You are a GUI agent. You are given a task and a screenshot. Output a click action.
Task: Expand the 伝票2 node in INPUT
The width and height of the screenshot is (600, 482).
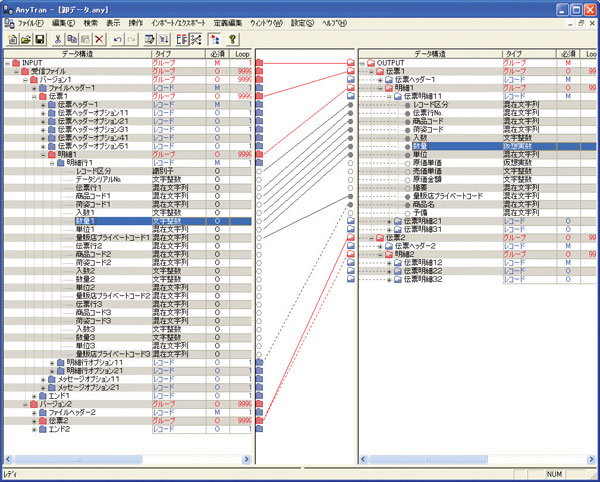[34, 421]
